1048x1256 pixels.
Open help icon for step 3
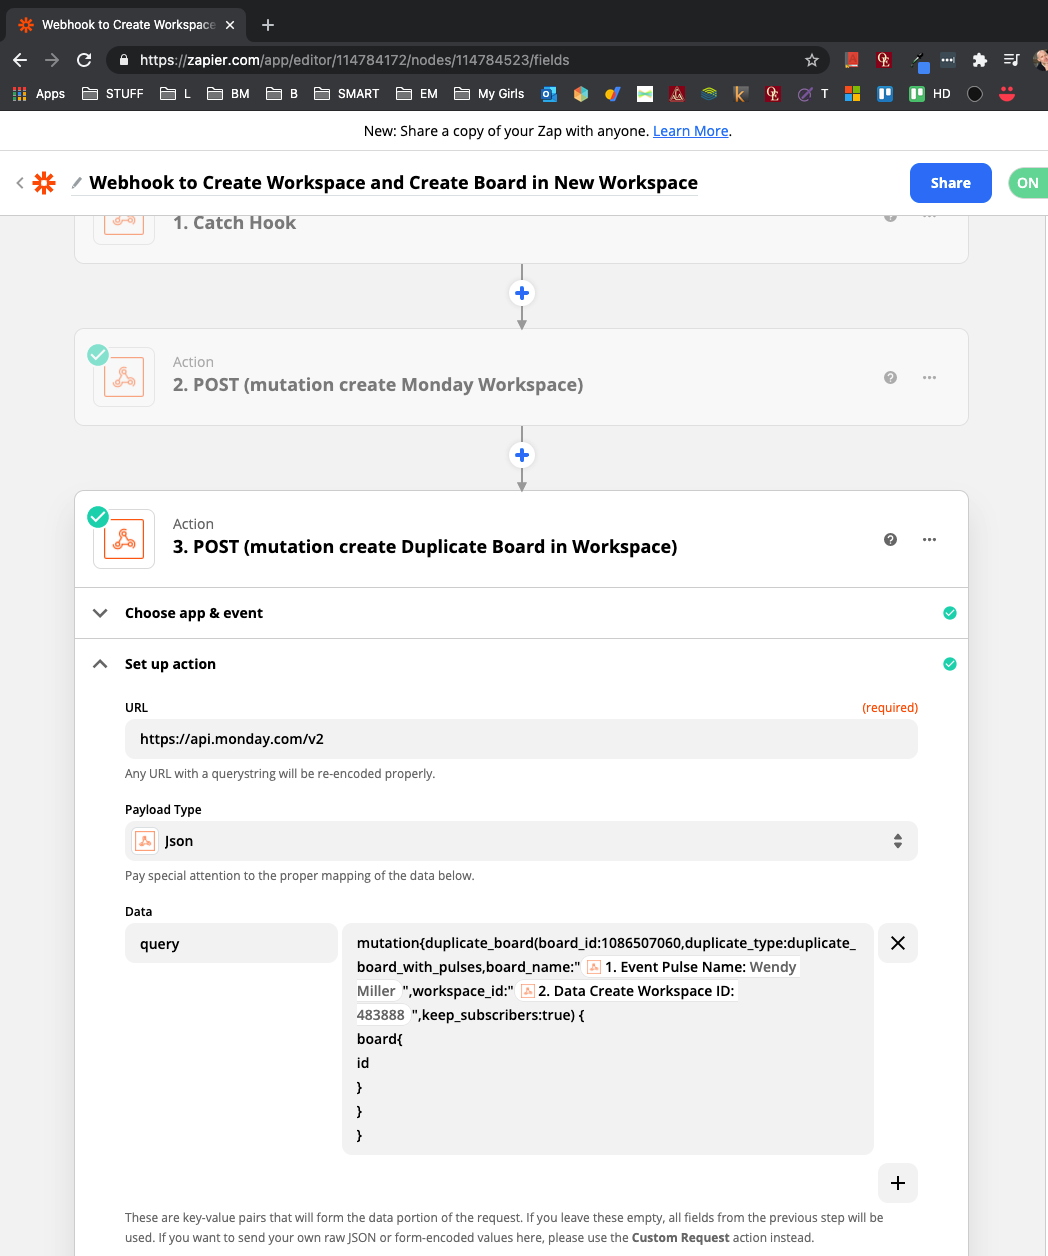890,539
